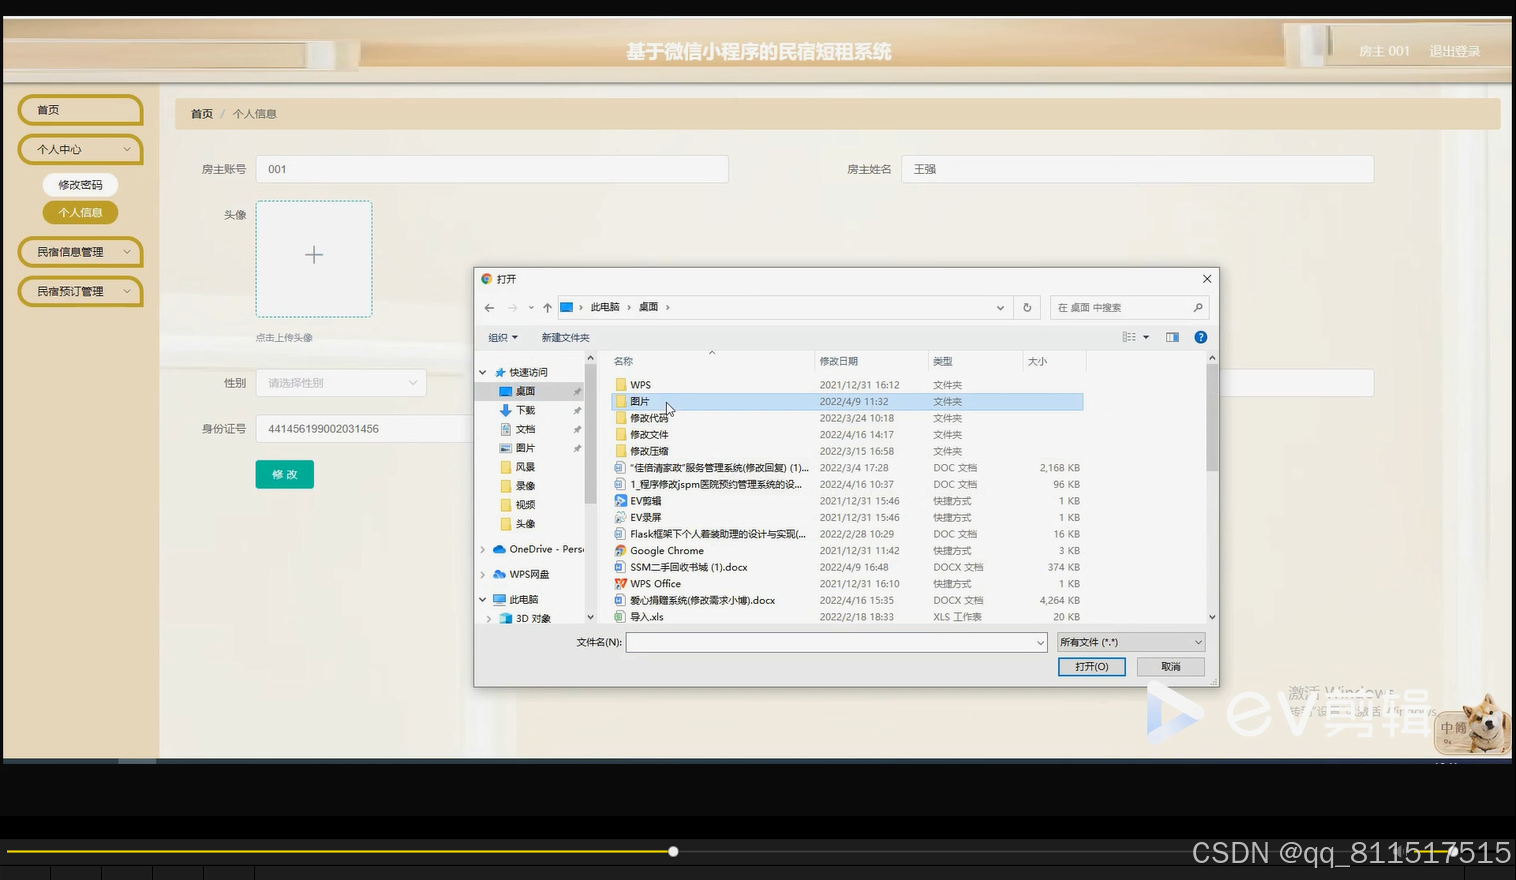Open the address bar history dropdown arrow
The width and height of the screenshot is (1516, 880).
coord(1000,308)
